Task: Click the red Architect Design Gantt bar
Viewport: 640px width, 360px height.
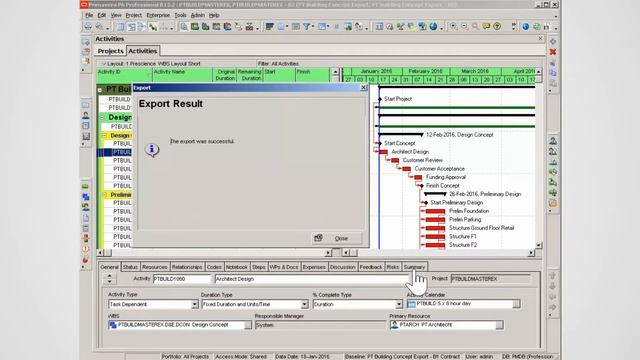Action: click(383, 152)
